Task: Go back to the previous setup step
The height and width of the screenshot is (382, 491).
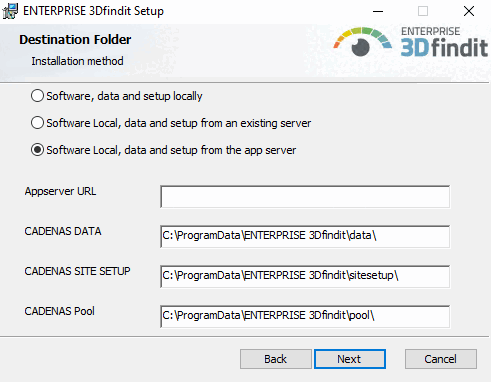Action: tap(276, 359)
